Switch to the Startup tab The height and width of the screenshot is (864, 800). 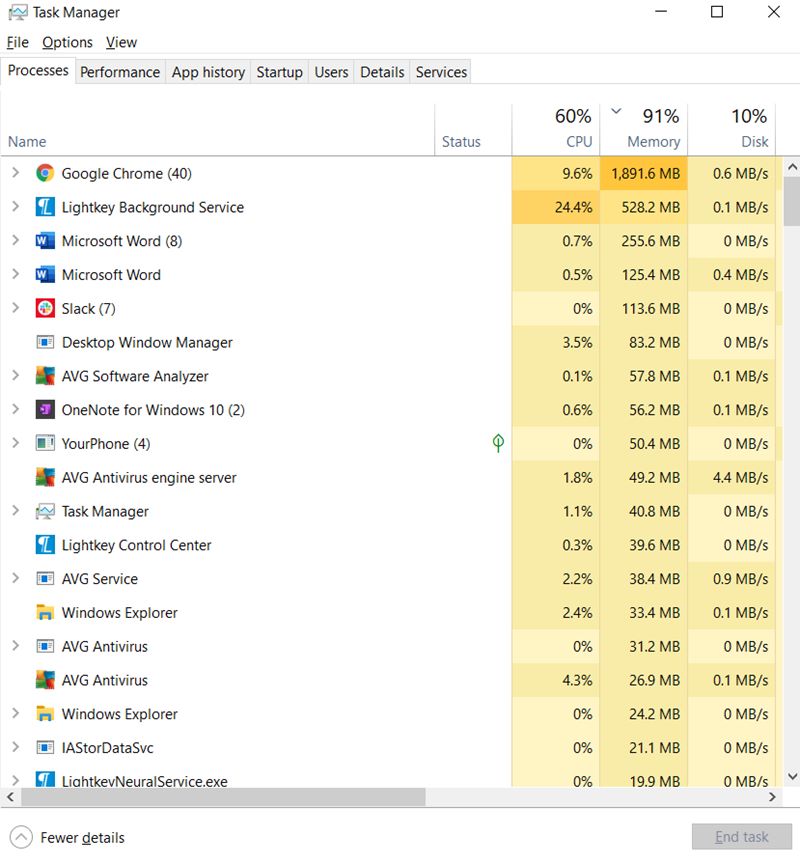click(x=279, y=72)
